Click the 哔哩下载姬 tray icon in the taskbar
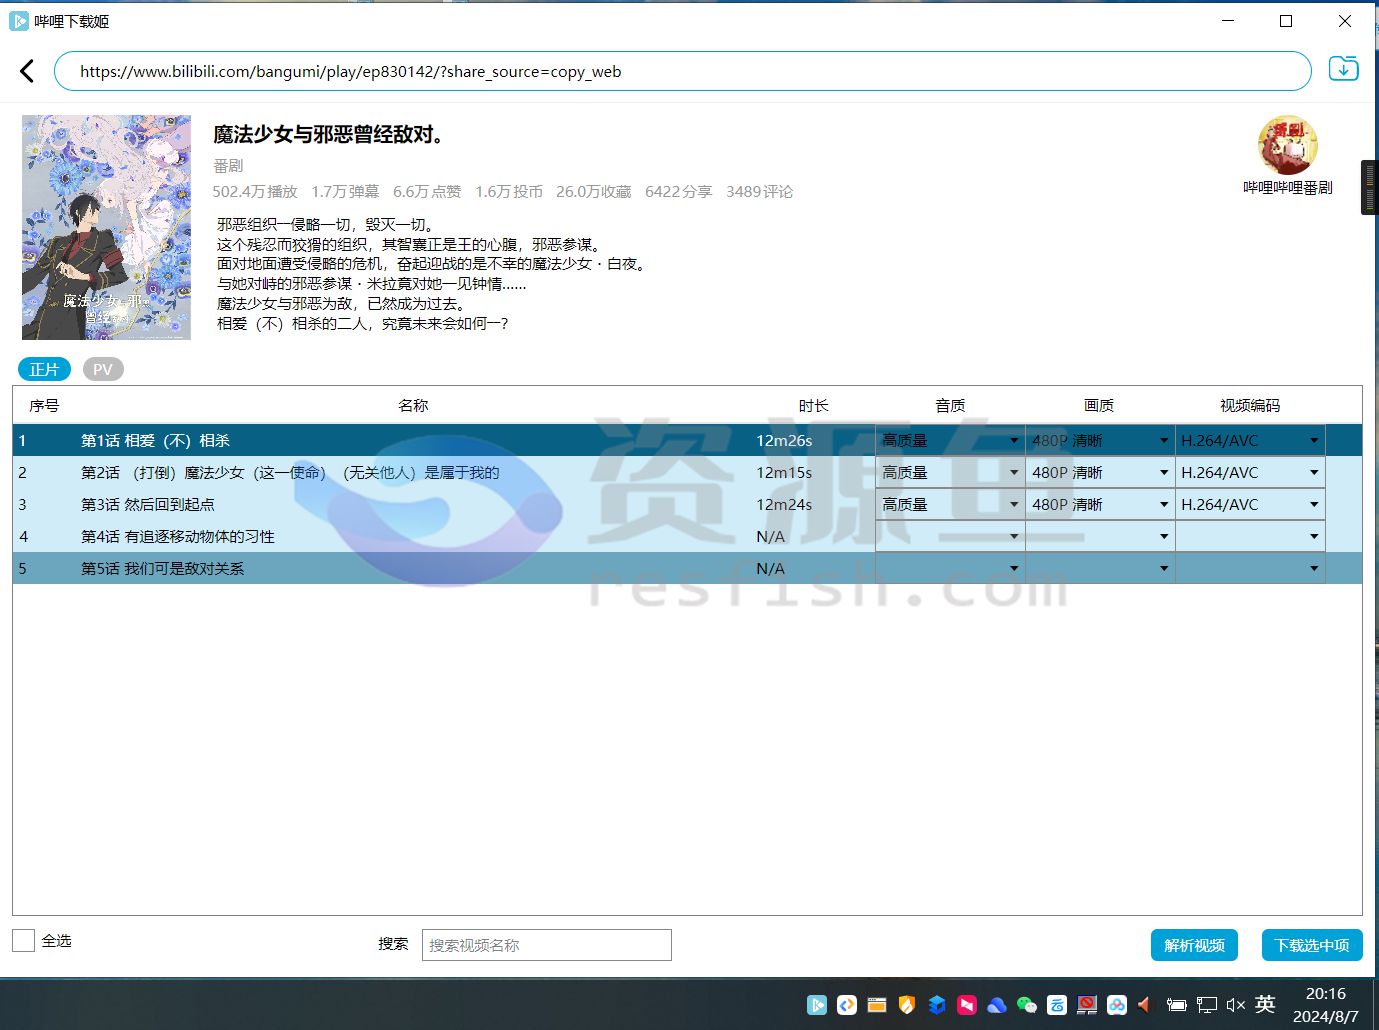Image resolution: width=1379 pixels, height=1030 pixels. [817, 1005]
